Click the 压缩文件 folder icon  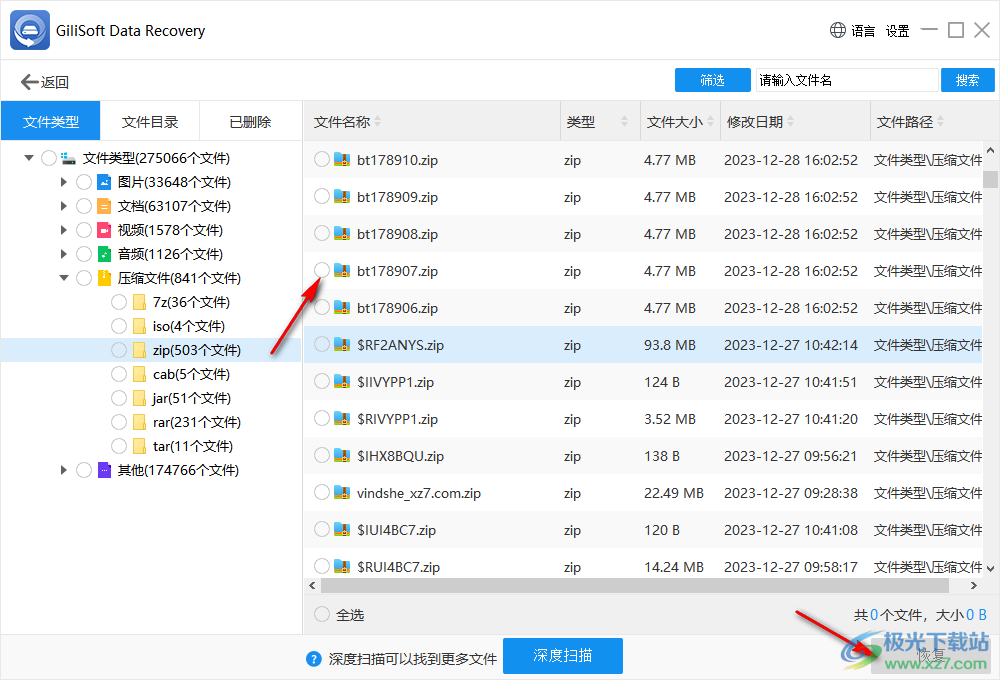(104, 277)
